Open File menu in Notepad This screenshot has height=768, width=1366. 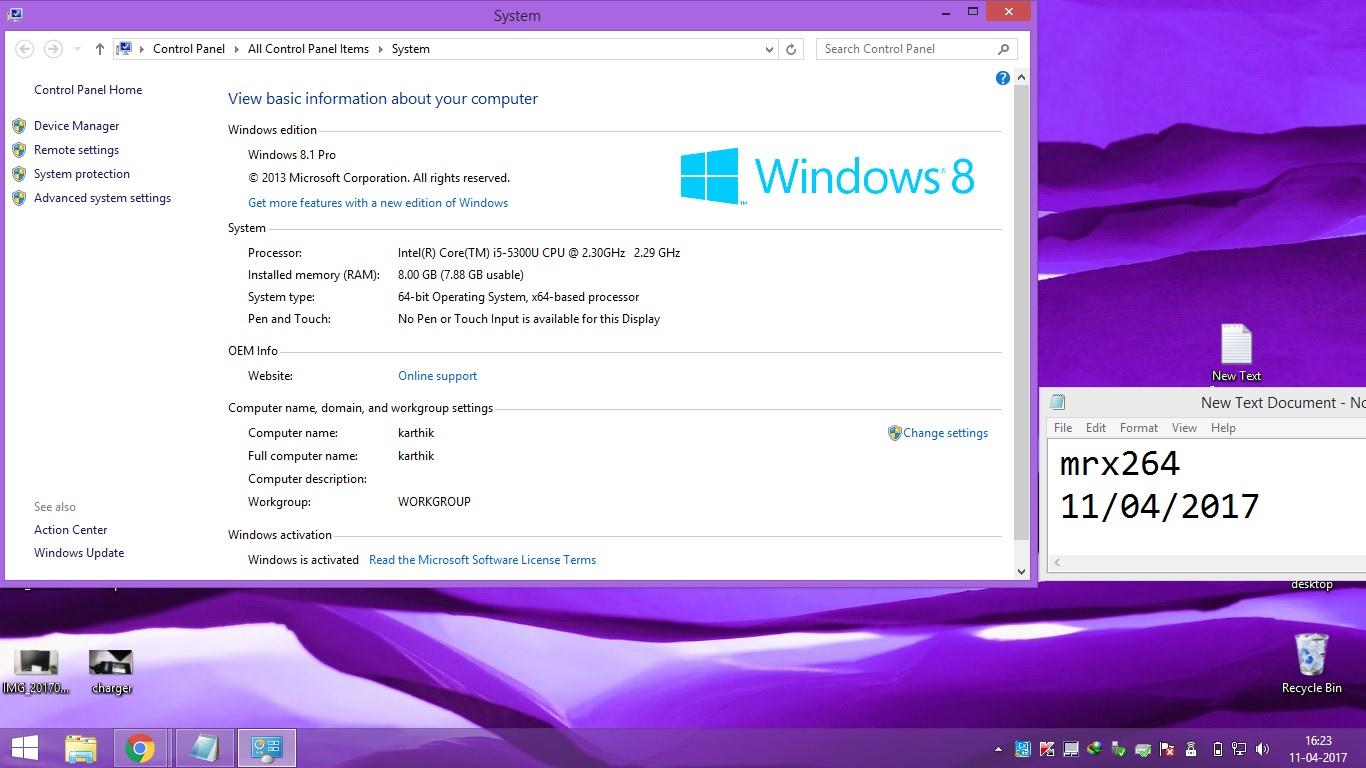[1063, 428]
